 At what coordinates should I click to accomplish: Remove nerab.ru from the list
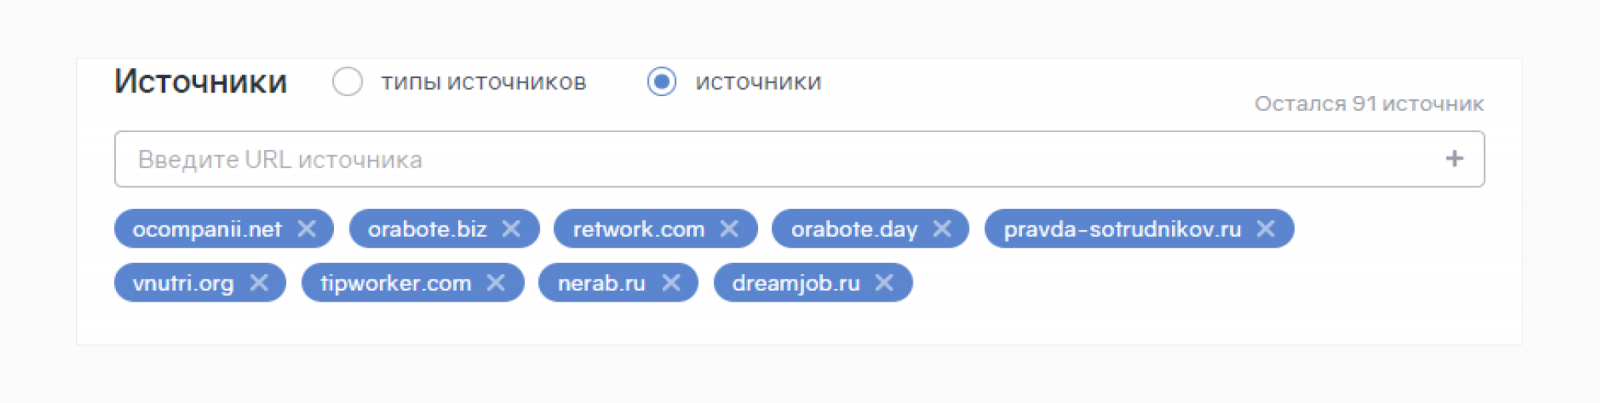click(x=671, y=283)
